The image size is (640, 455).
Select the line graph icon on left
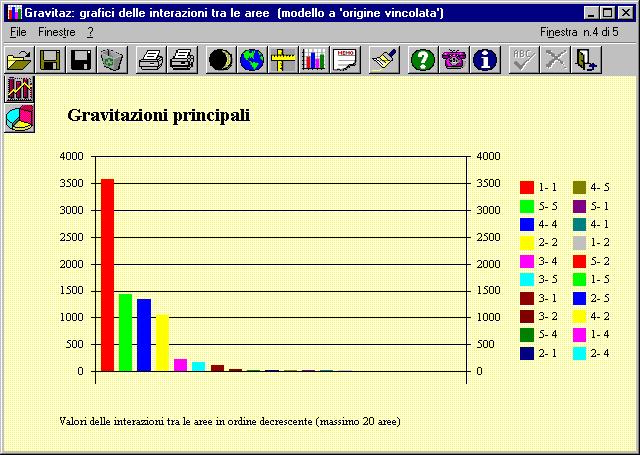(x=19, y=89)
